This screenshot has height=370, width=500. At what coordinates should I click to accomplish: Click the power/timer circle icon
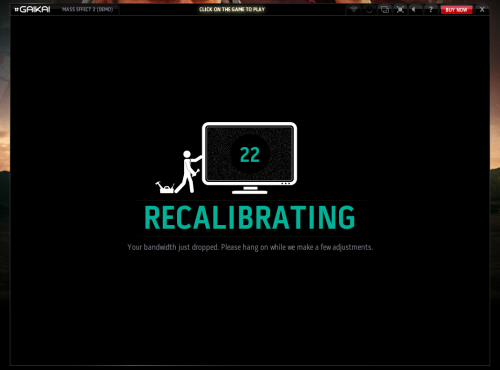(369, 9)
